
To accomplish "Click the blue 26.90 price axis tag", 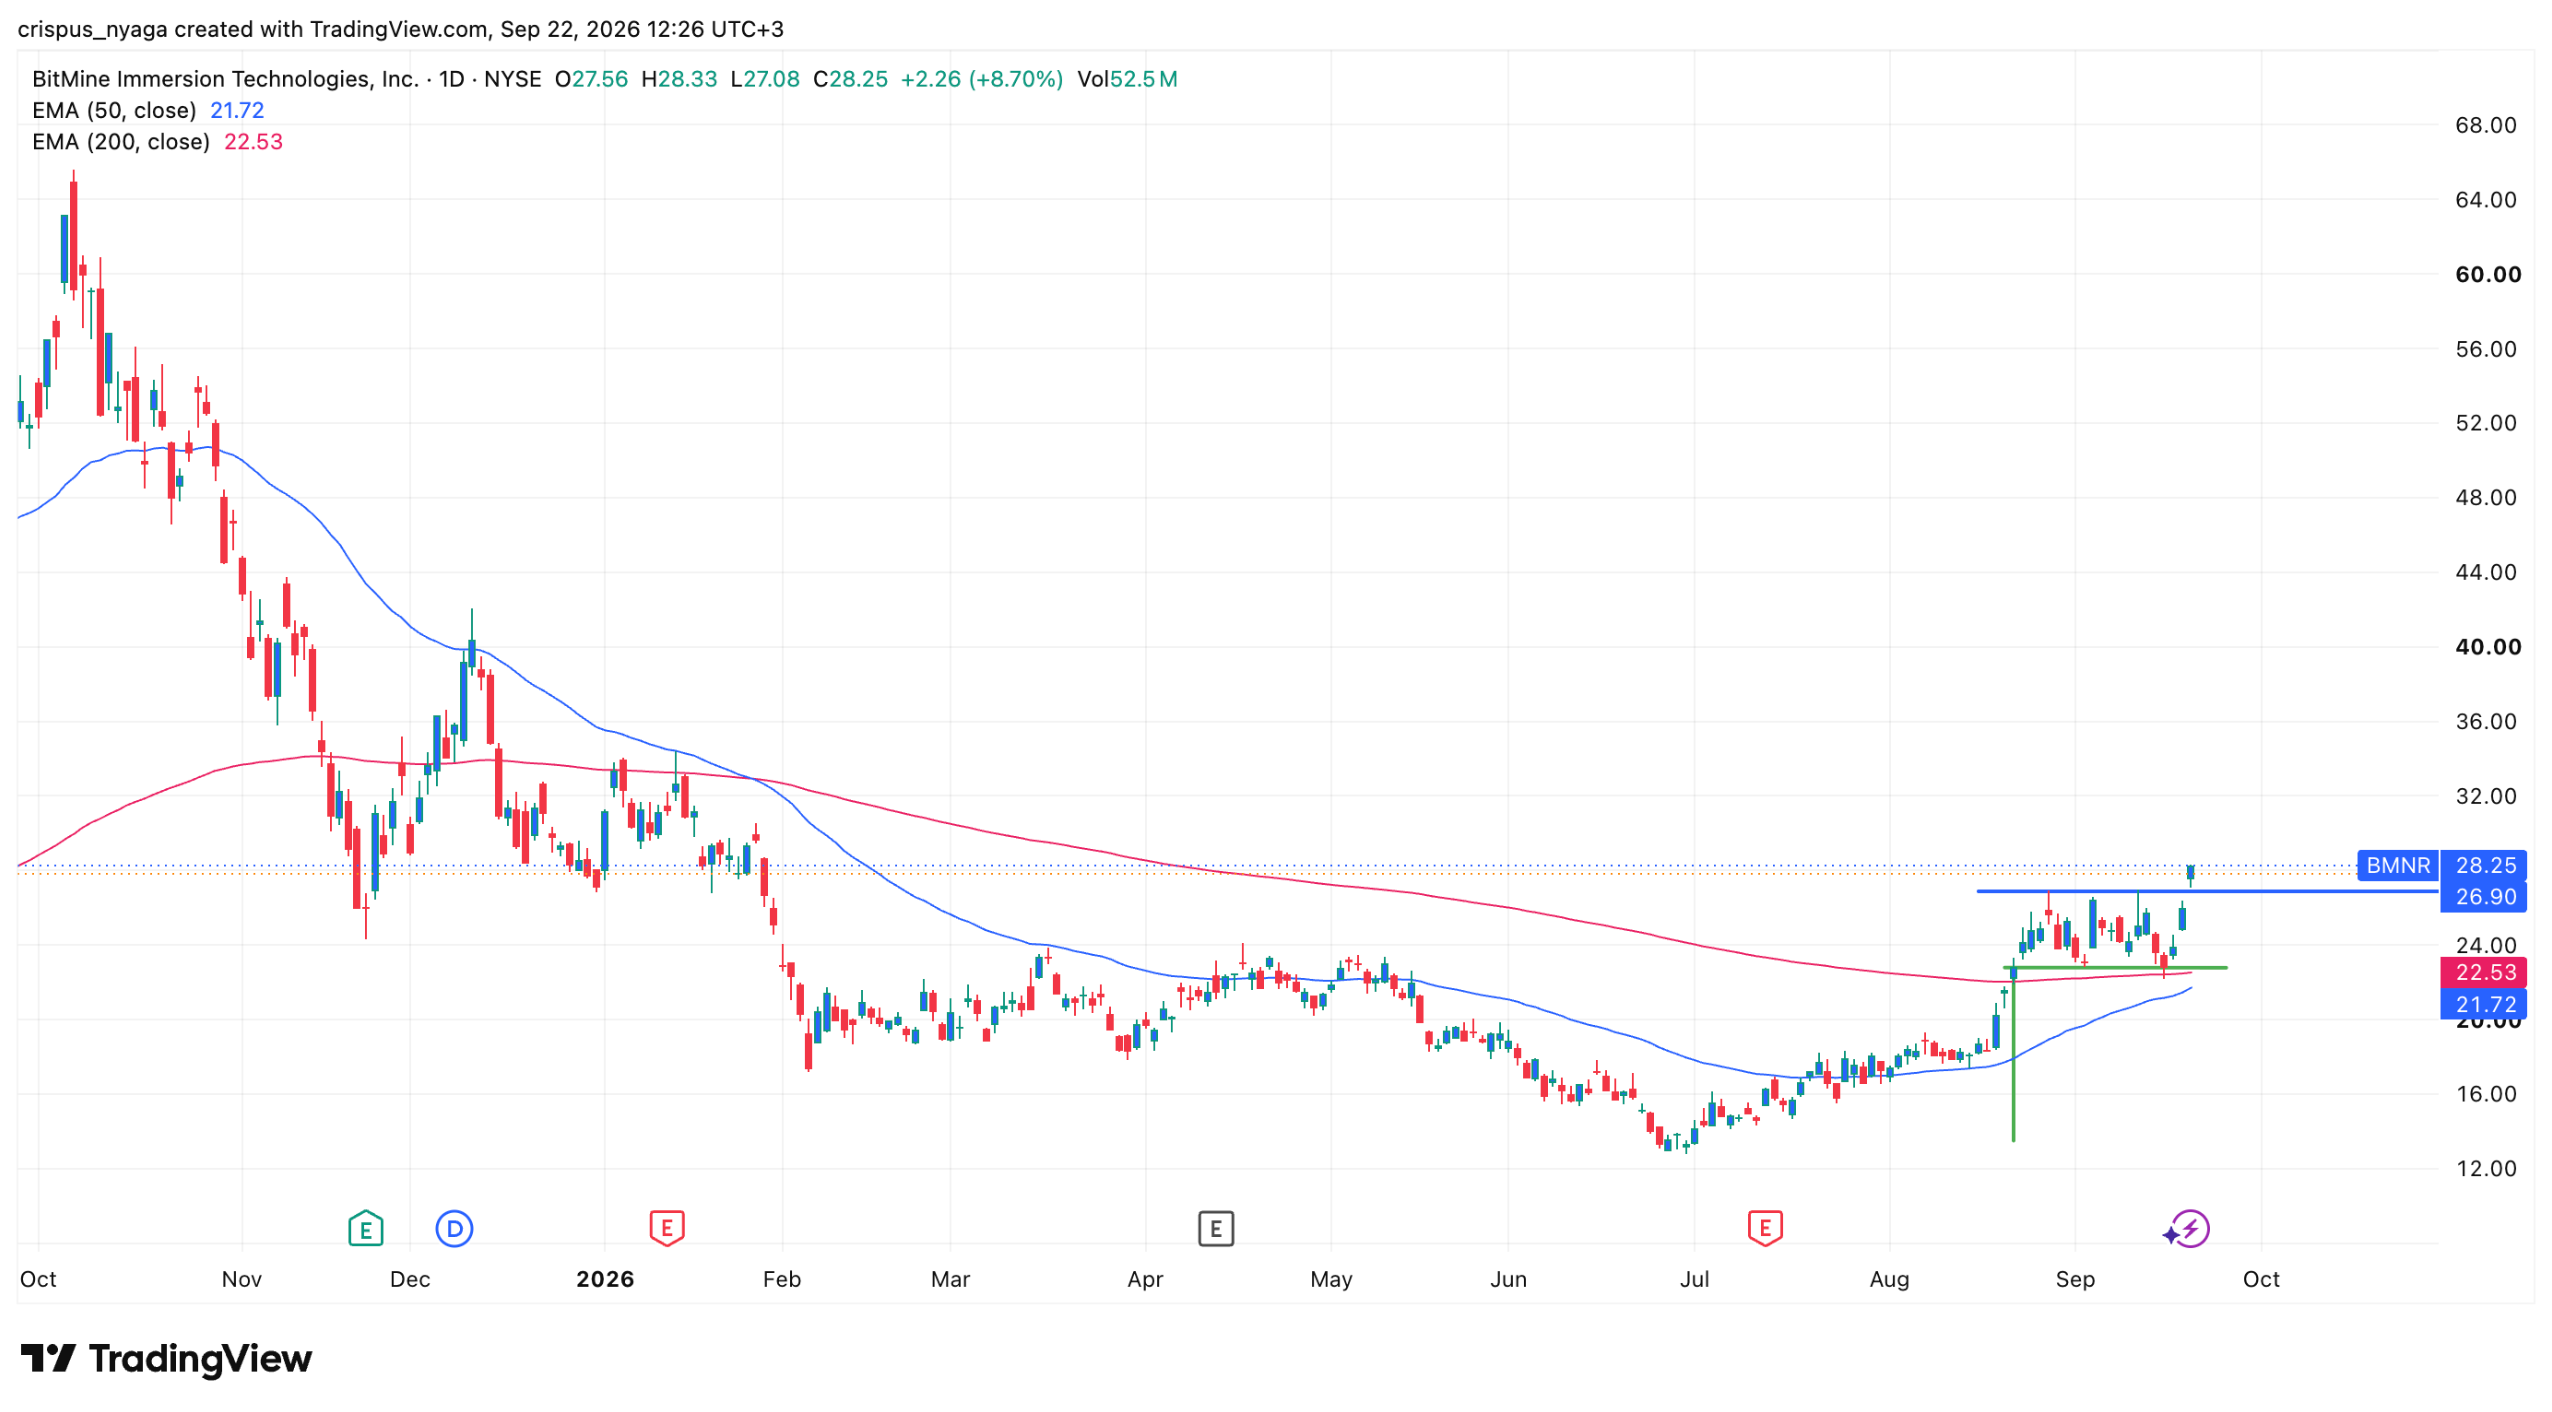I will [x=2484, y=896].
